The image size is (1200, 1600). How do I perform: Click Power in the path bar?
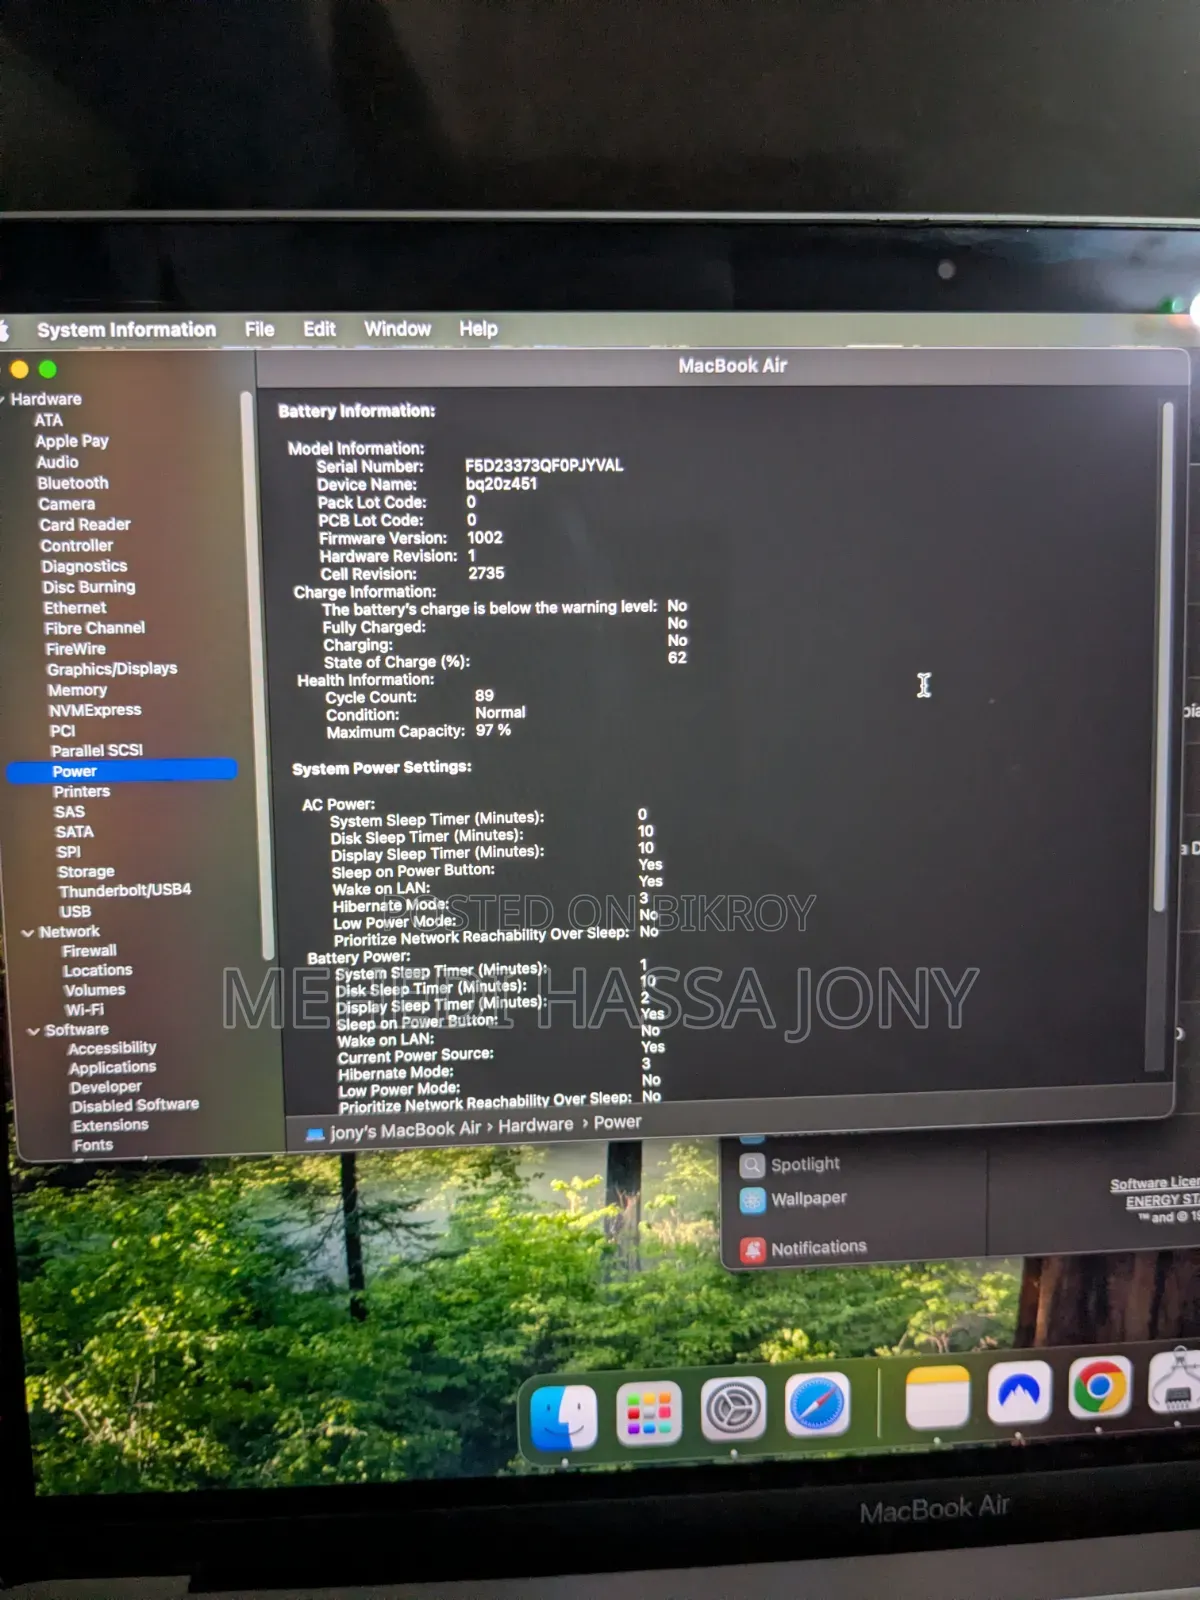coord(617,1123)
